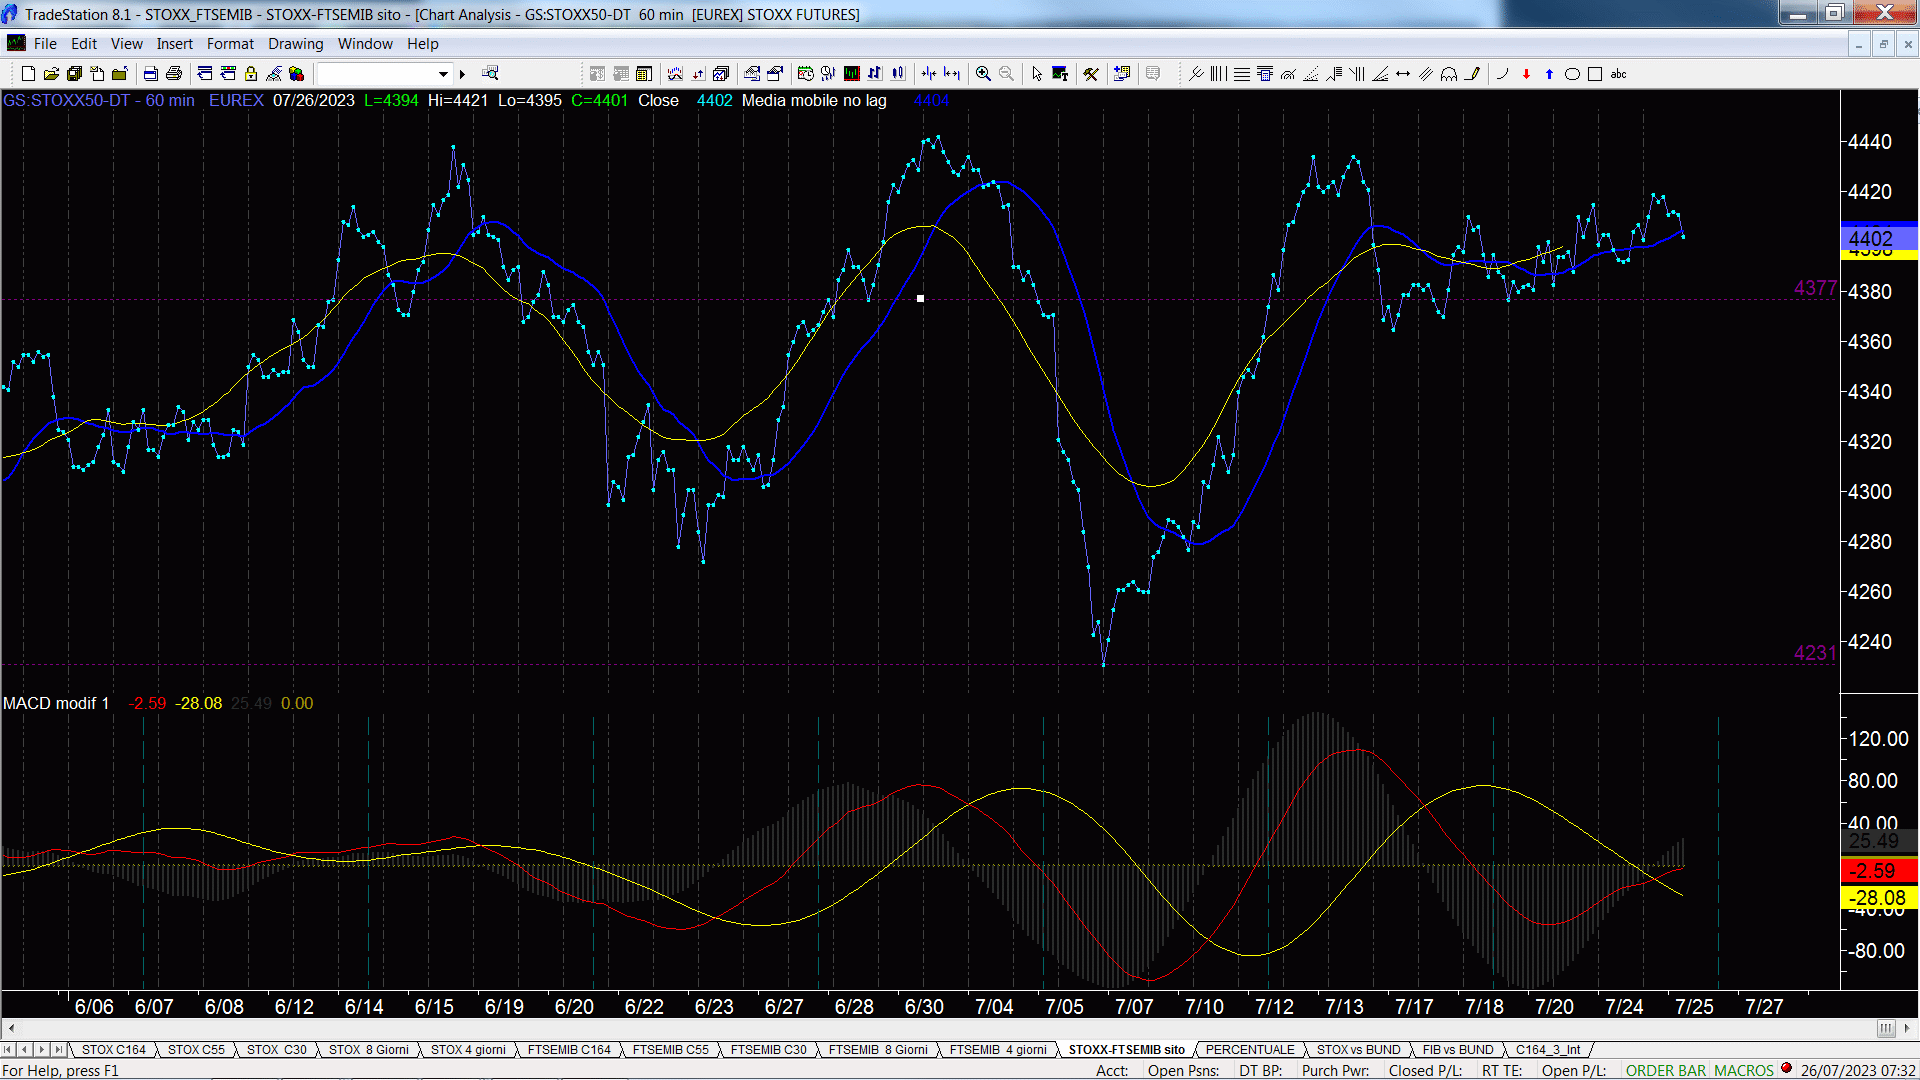The image size is (1920, 1080).
Task: Click the MACD modif 1 indicator label
Action: (56, 704)
